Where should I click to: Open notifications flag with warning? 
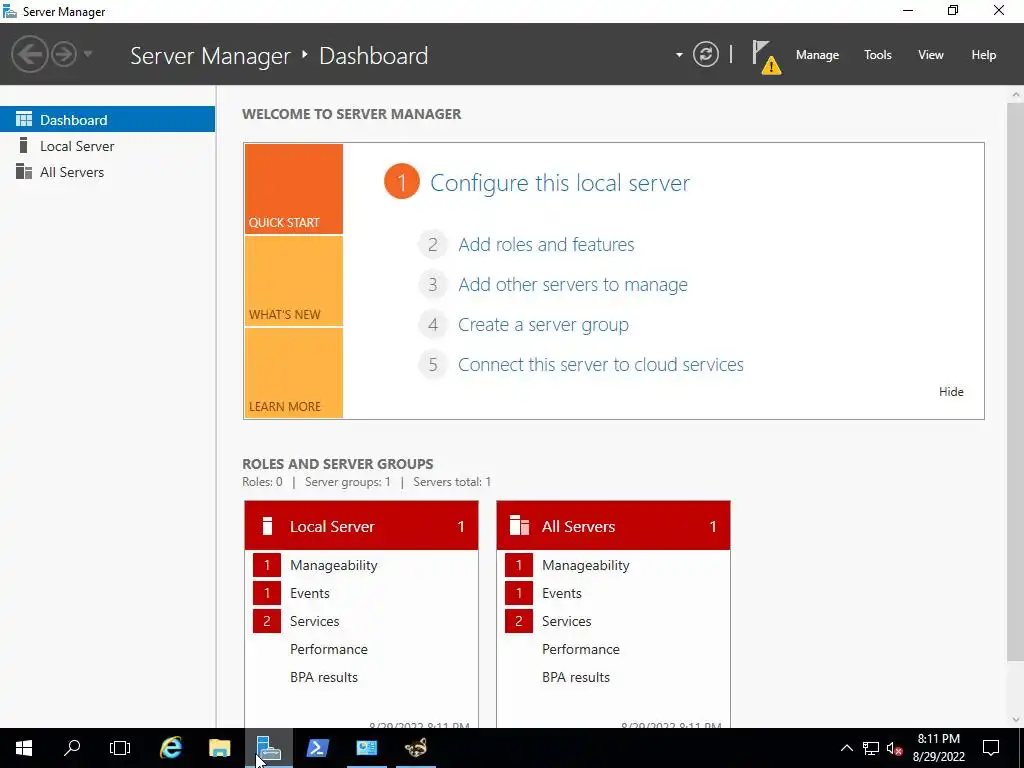pyautogui.click(x=765, y=56)
